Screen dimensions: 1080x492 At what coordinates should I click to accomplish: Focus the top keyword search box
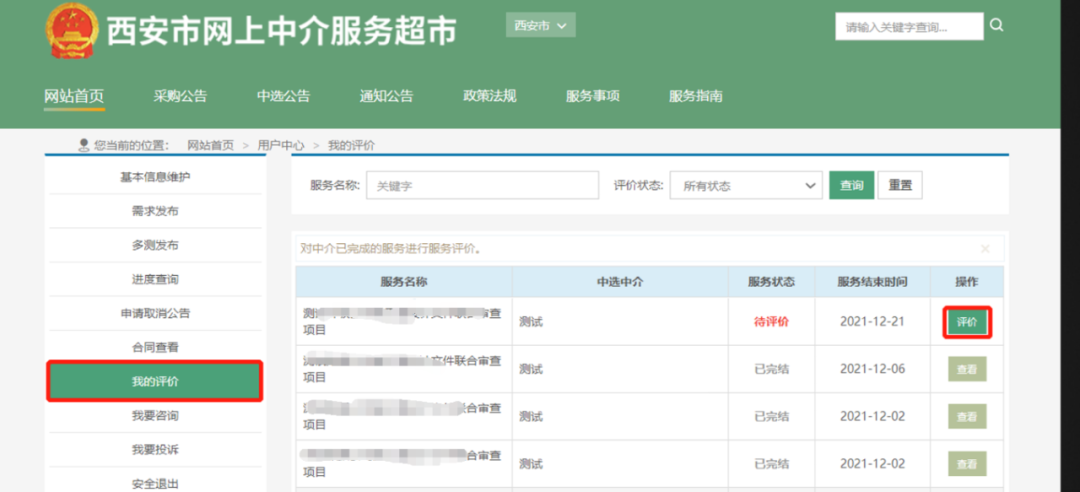(909, 28)
